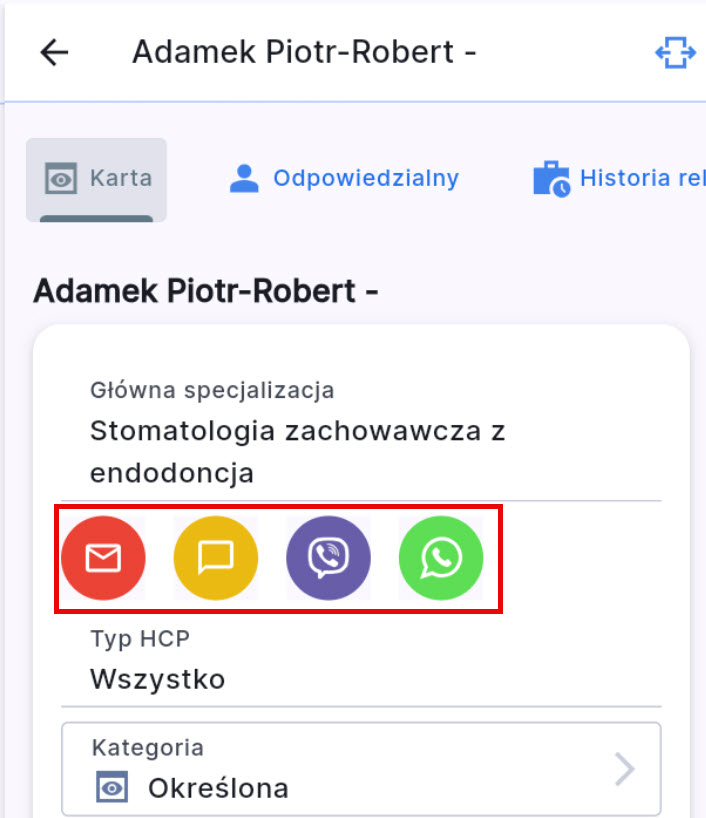Open the green WhatsApp icon
Viewport: 706px width, 818px height.
point(441,558)
